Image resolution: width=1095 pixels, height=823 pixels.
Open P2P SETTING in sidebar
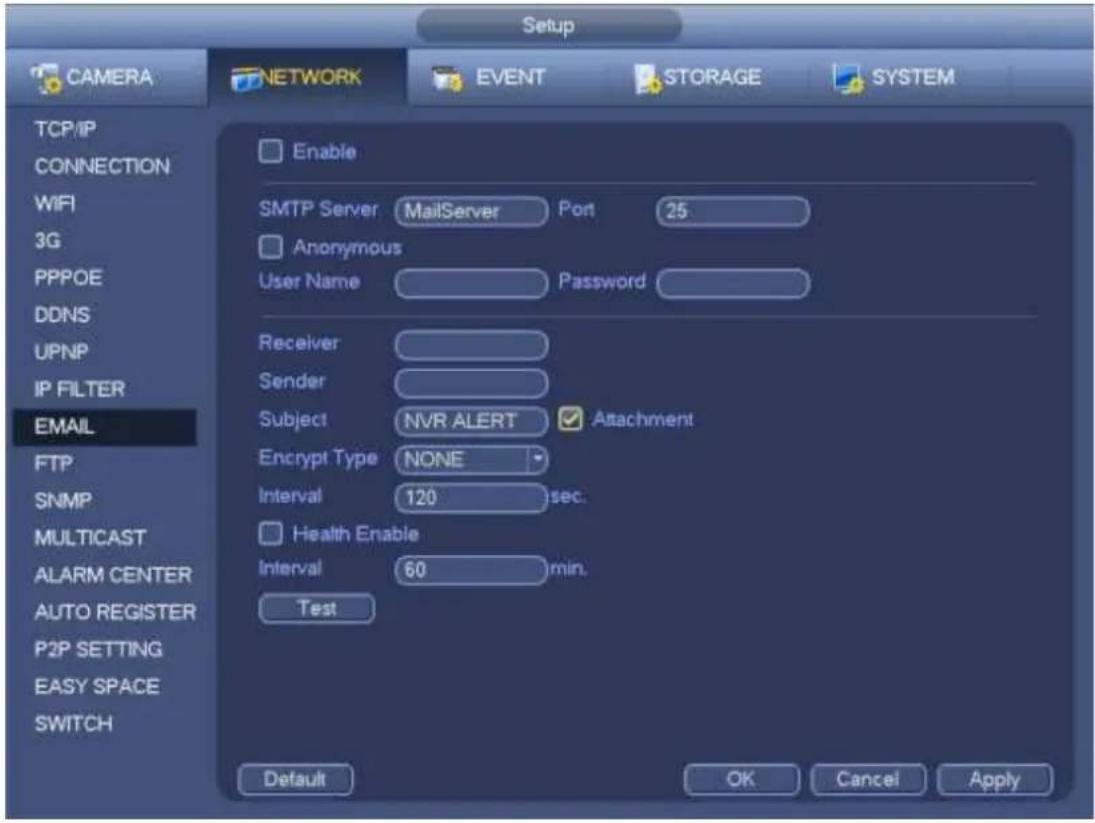[x=98, y=649]
